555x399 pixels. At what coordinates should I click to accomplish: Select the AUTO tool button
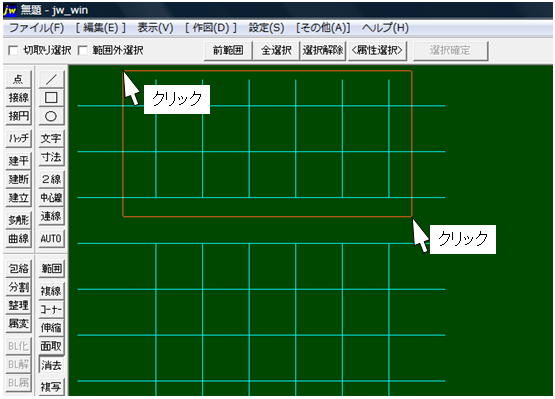tap(51, 239)
